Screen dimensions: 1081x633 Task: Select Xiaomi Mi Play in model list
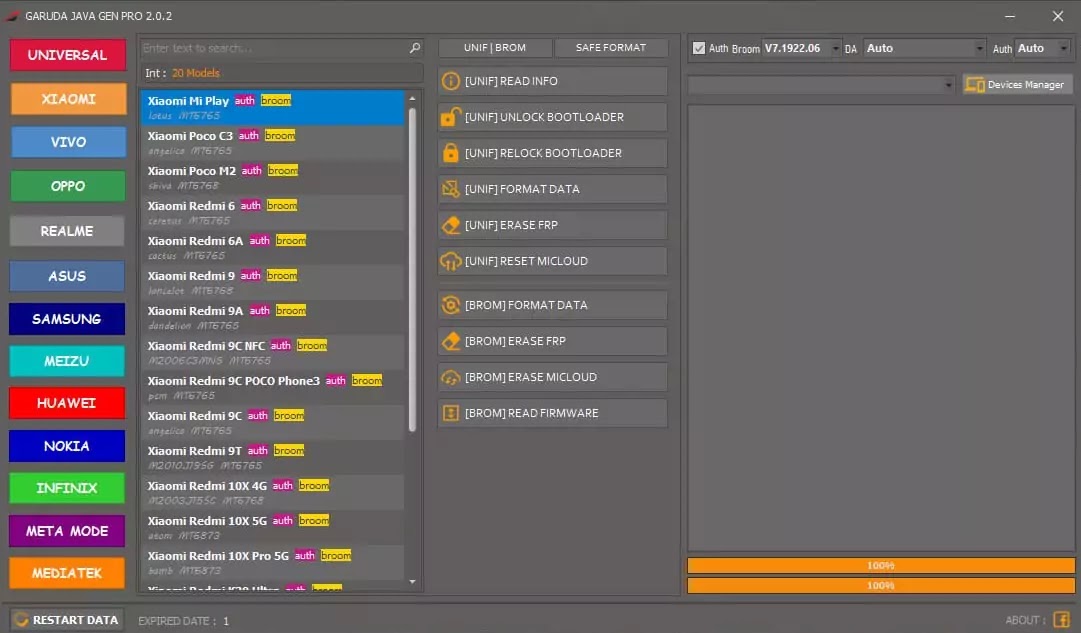tap(272, 108)
